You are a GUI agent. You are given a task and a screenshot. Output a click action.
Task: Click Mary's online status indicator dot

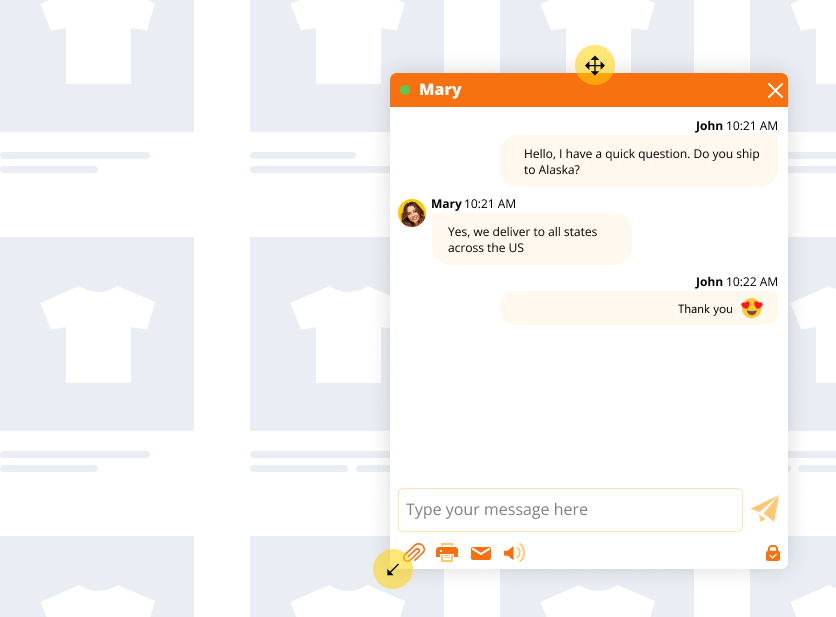click(406, 89)
